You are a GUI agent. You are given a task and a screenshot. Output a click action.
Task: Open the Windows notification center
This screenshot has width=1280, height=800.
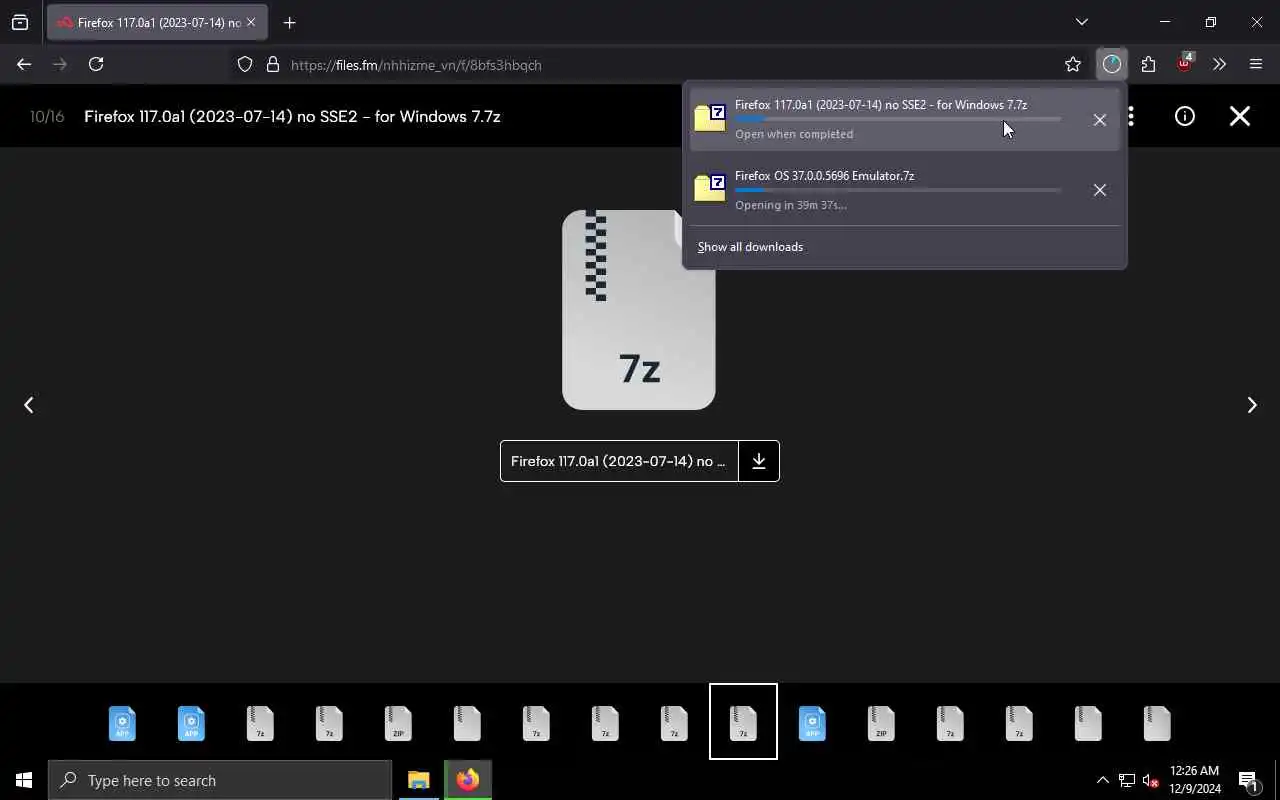tap(1249, 780)
